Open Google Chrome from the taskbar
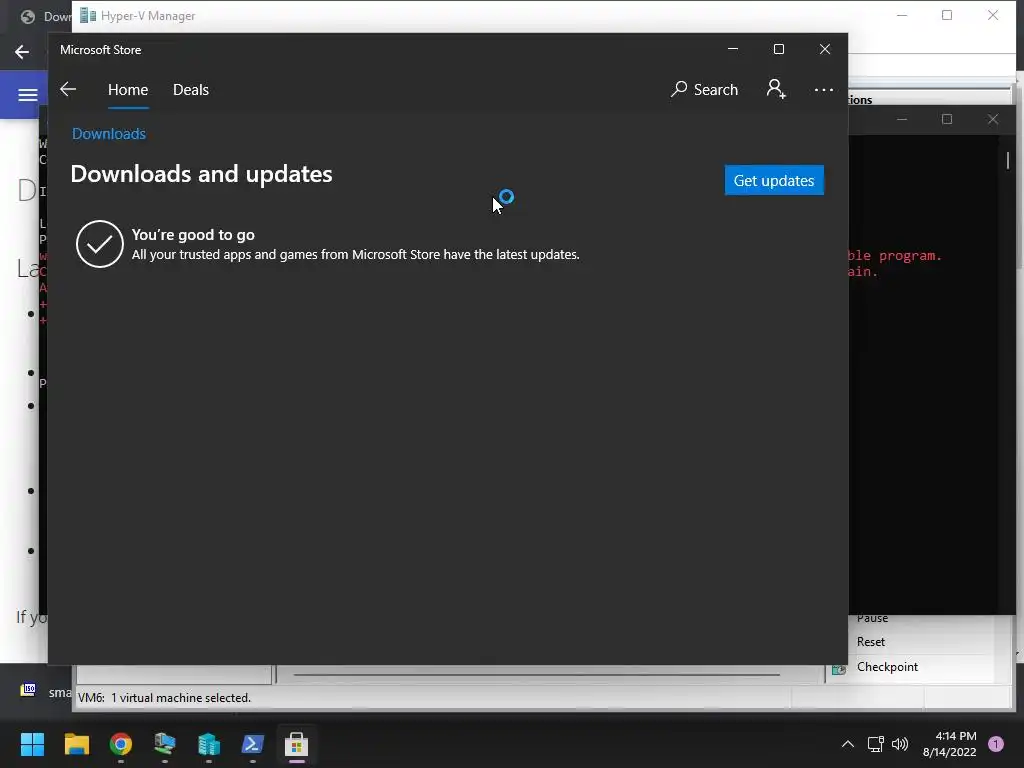 (x=121, y=744)
